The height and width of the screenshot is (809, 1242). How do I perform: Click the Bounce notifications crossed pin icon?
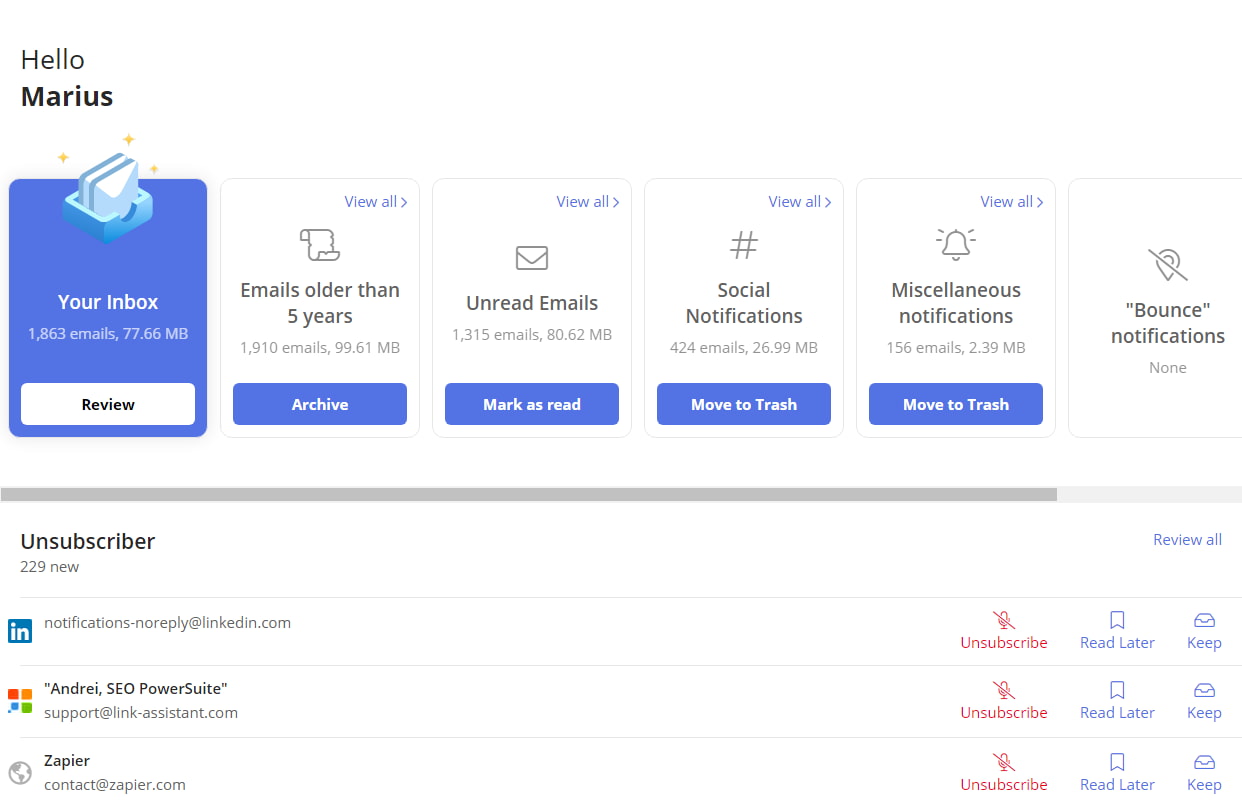click(x=1167, y=265)
